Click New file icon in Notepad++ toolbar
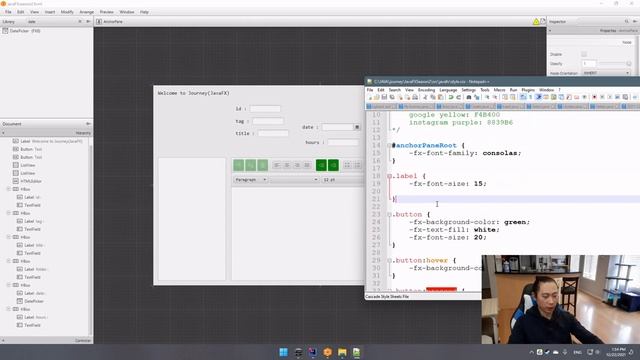 (370, 97)
